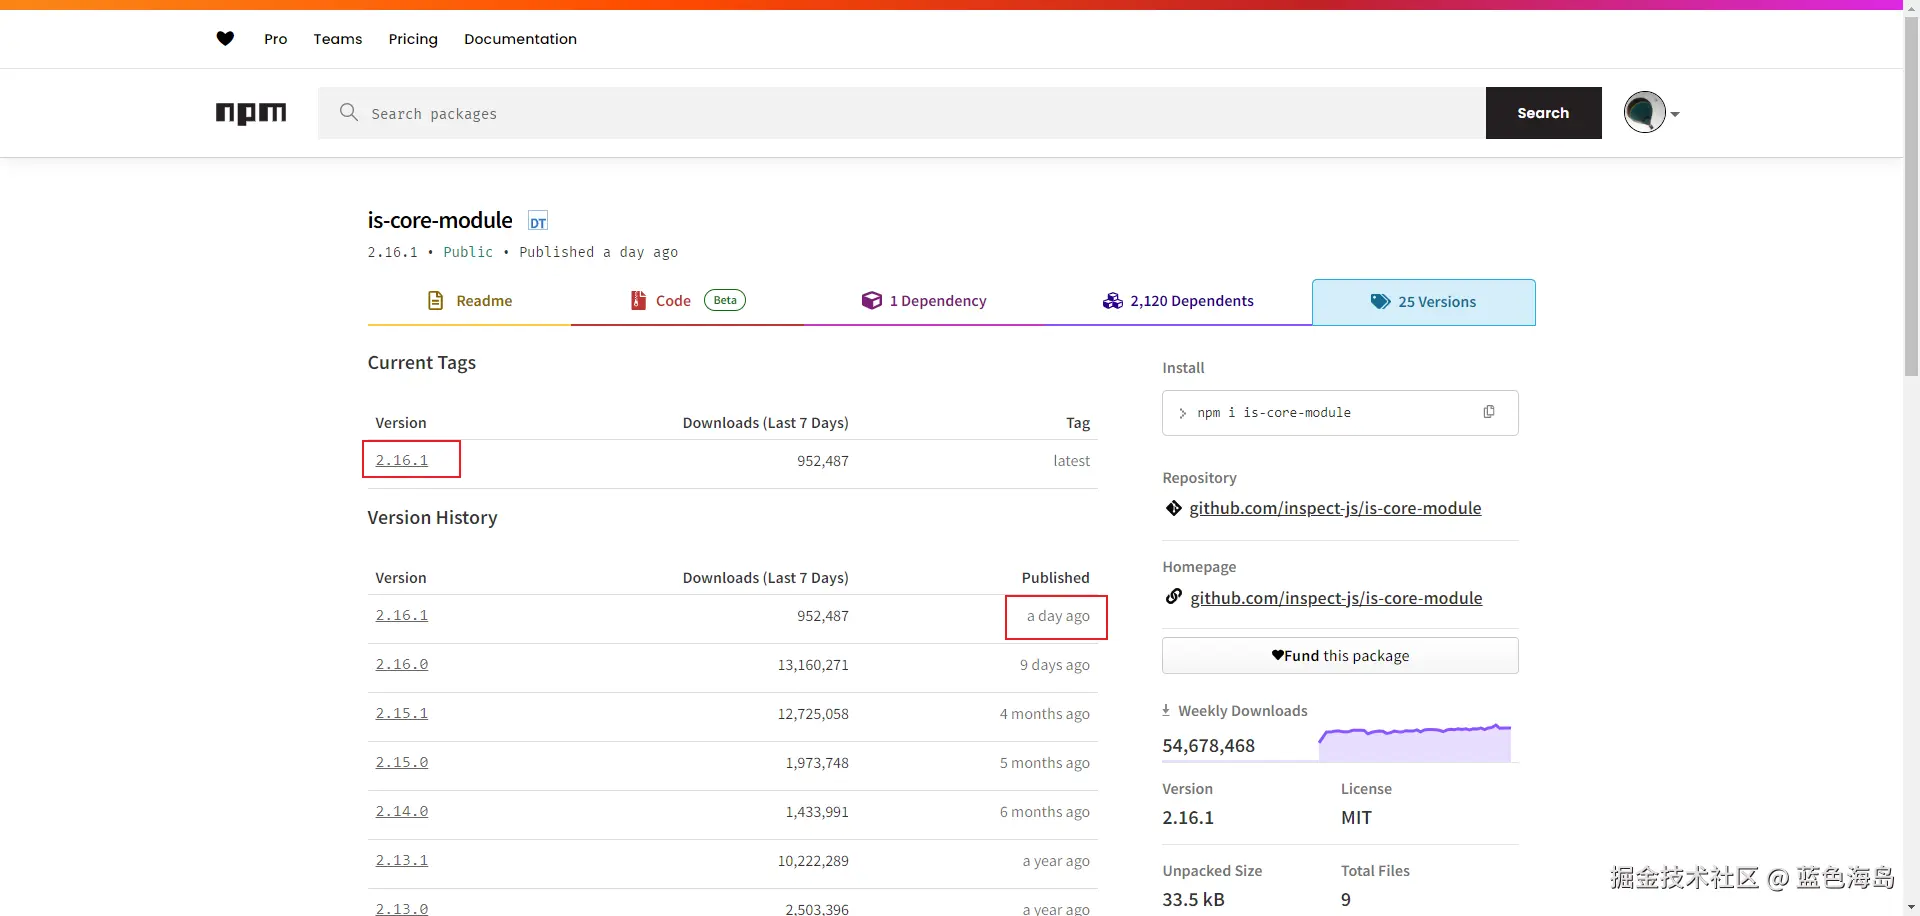The width and height of the screenshot is (1920, 916).
Task: Click the npm i is-core-module command text
Action: point(1274,412)
